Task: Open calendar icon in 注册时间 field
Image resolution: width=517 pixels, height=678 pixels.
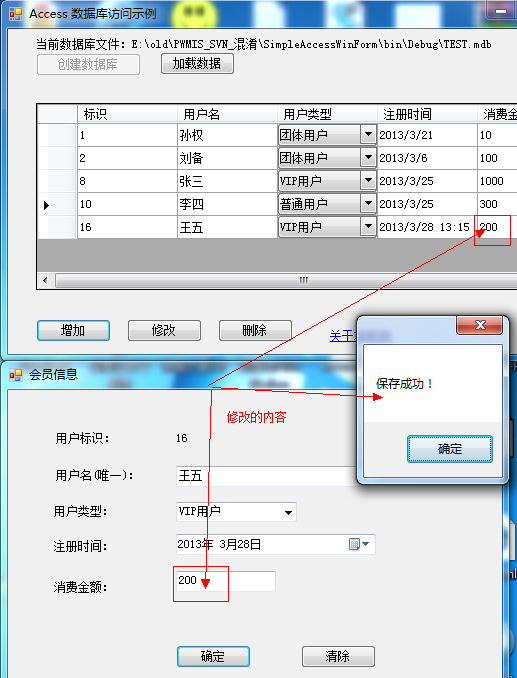Action: point(354,544)
